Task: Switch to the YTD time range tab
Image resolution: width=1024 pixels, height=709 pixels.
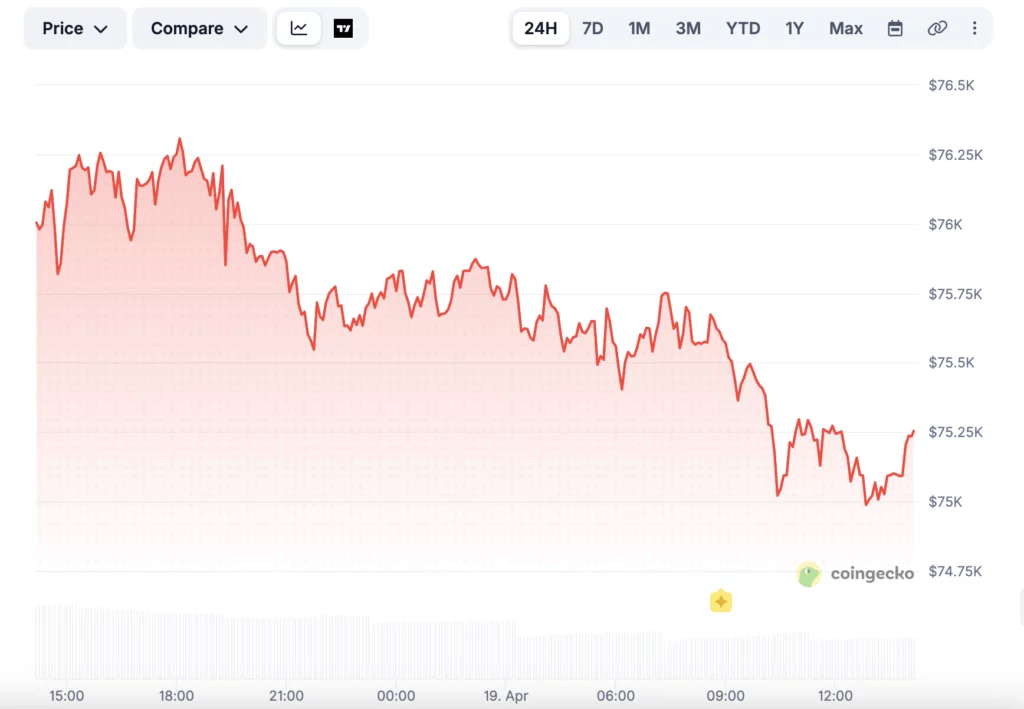Action: coord(743,28)
